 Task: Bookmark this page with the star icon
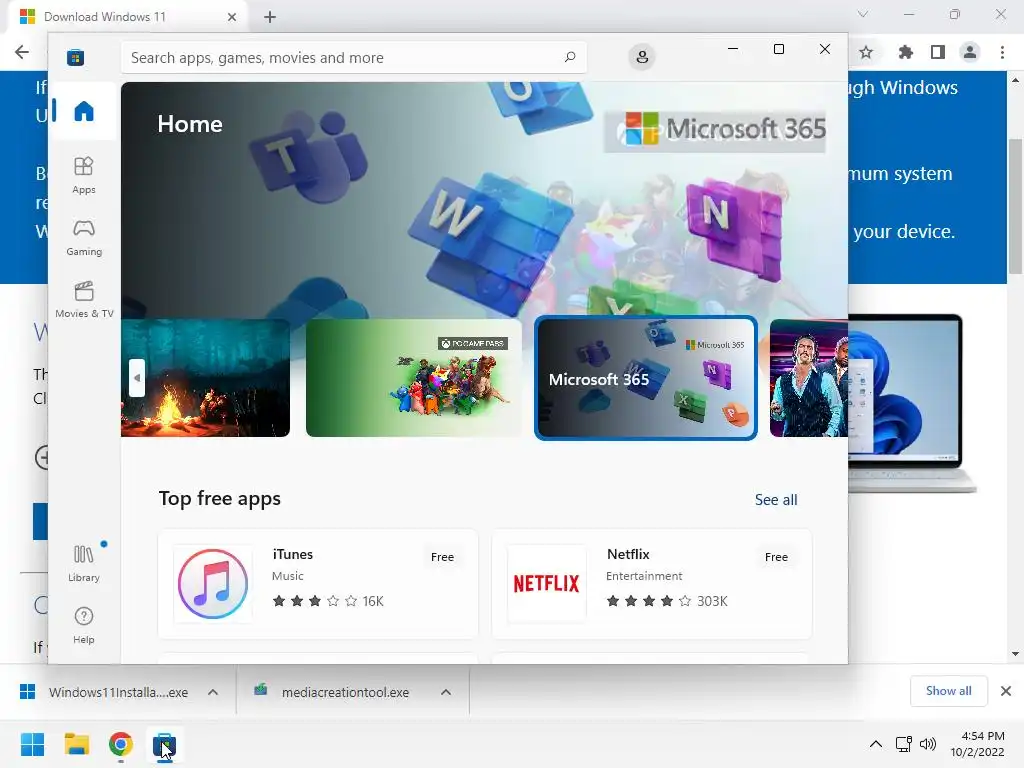click(x=866, y=52)
